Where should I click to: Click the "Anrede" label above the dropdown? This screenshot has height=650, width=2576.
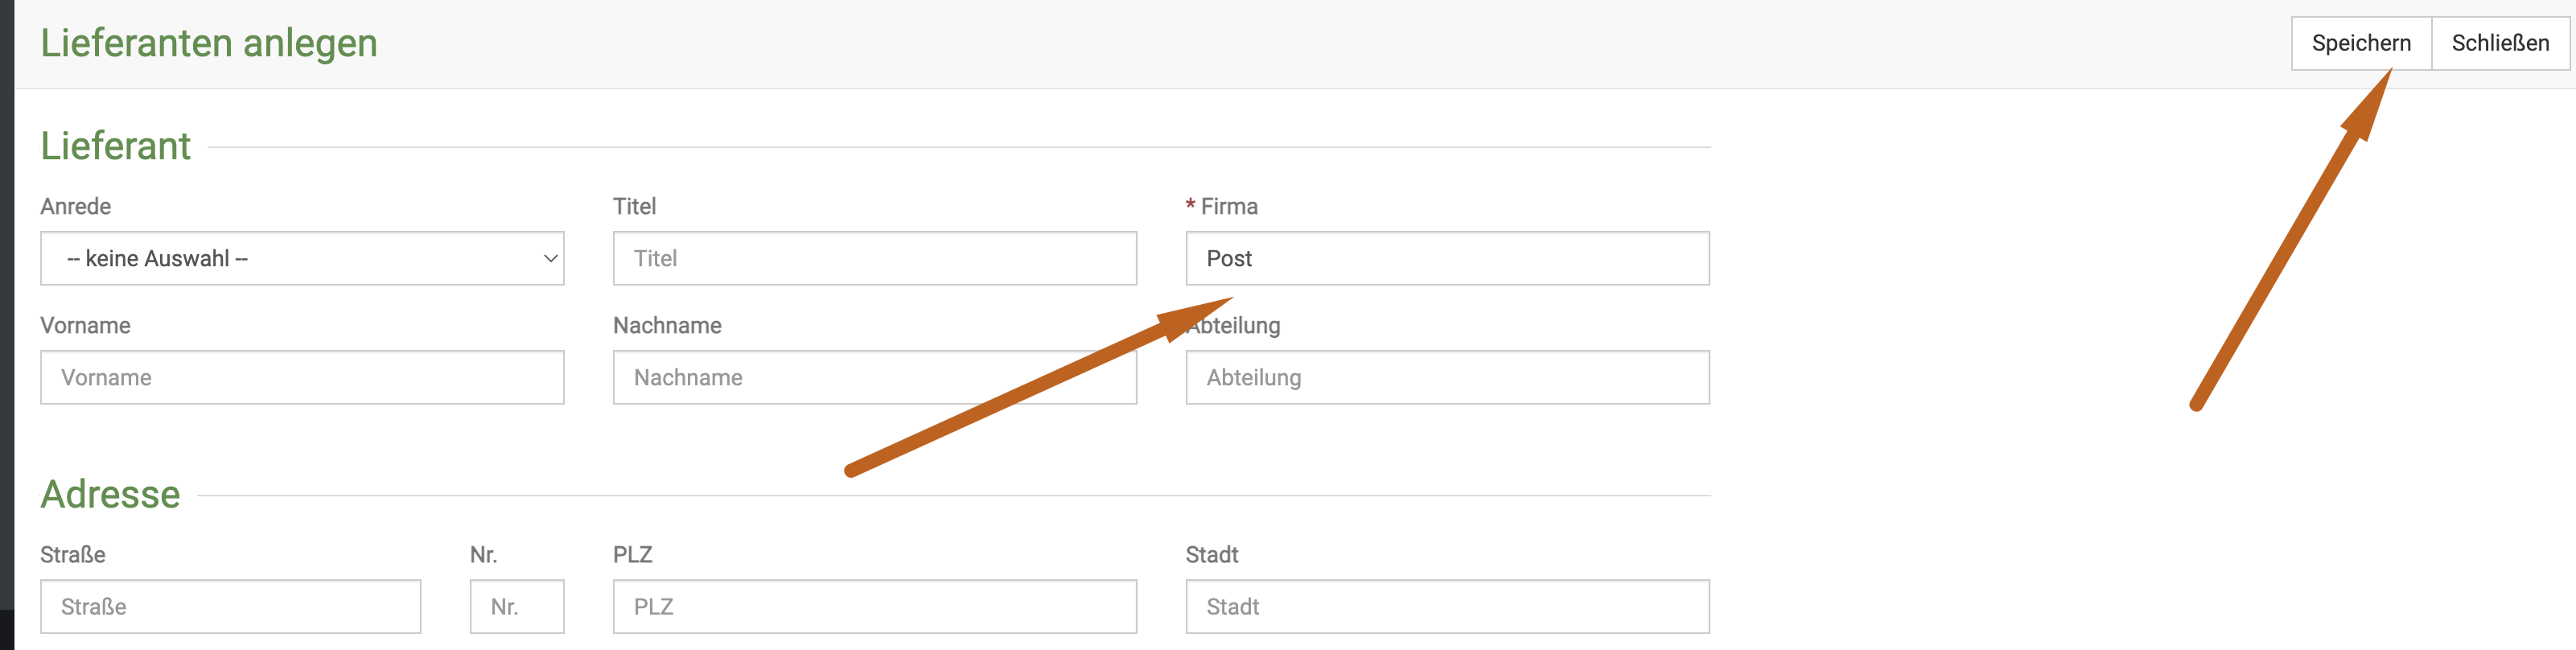click(x=76, y=206)
